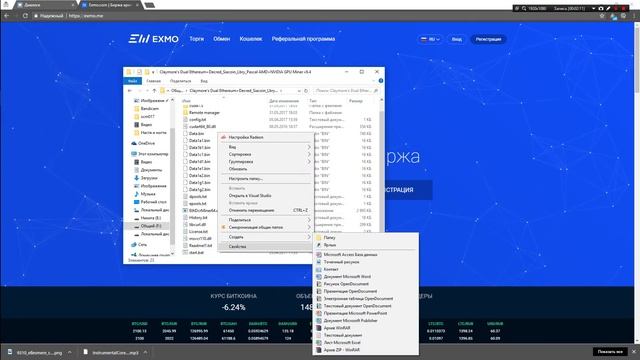Image resolution: width=640 pixels, height=360 pixels.
Task: Click the shared folder synchronization icon
Action: click(223, 227)
